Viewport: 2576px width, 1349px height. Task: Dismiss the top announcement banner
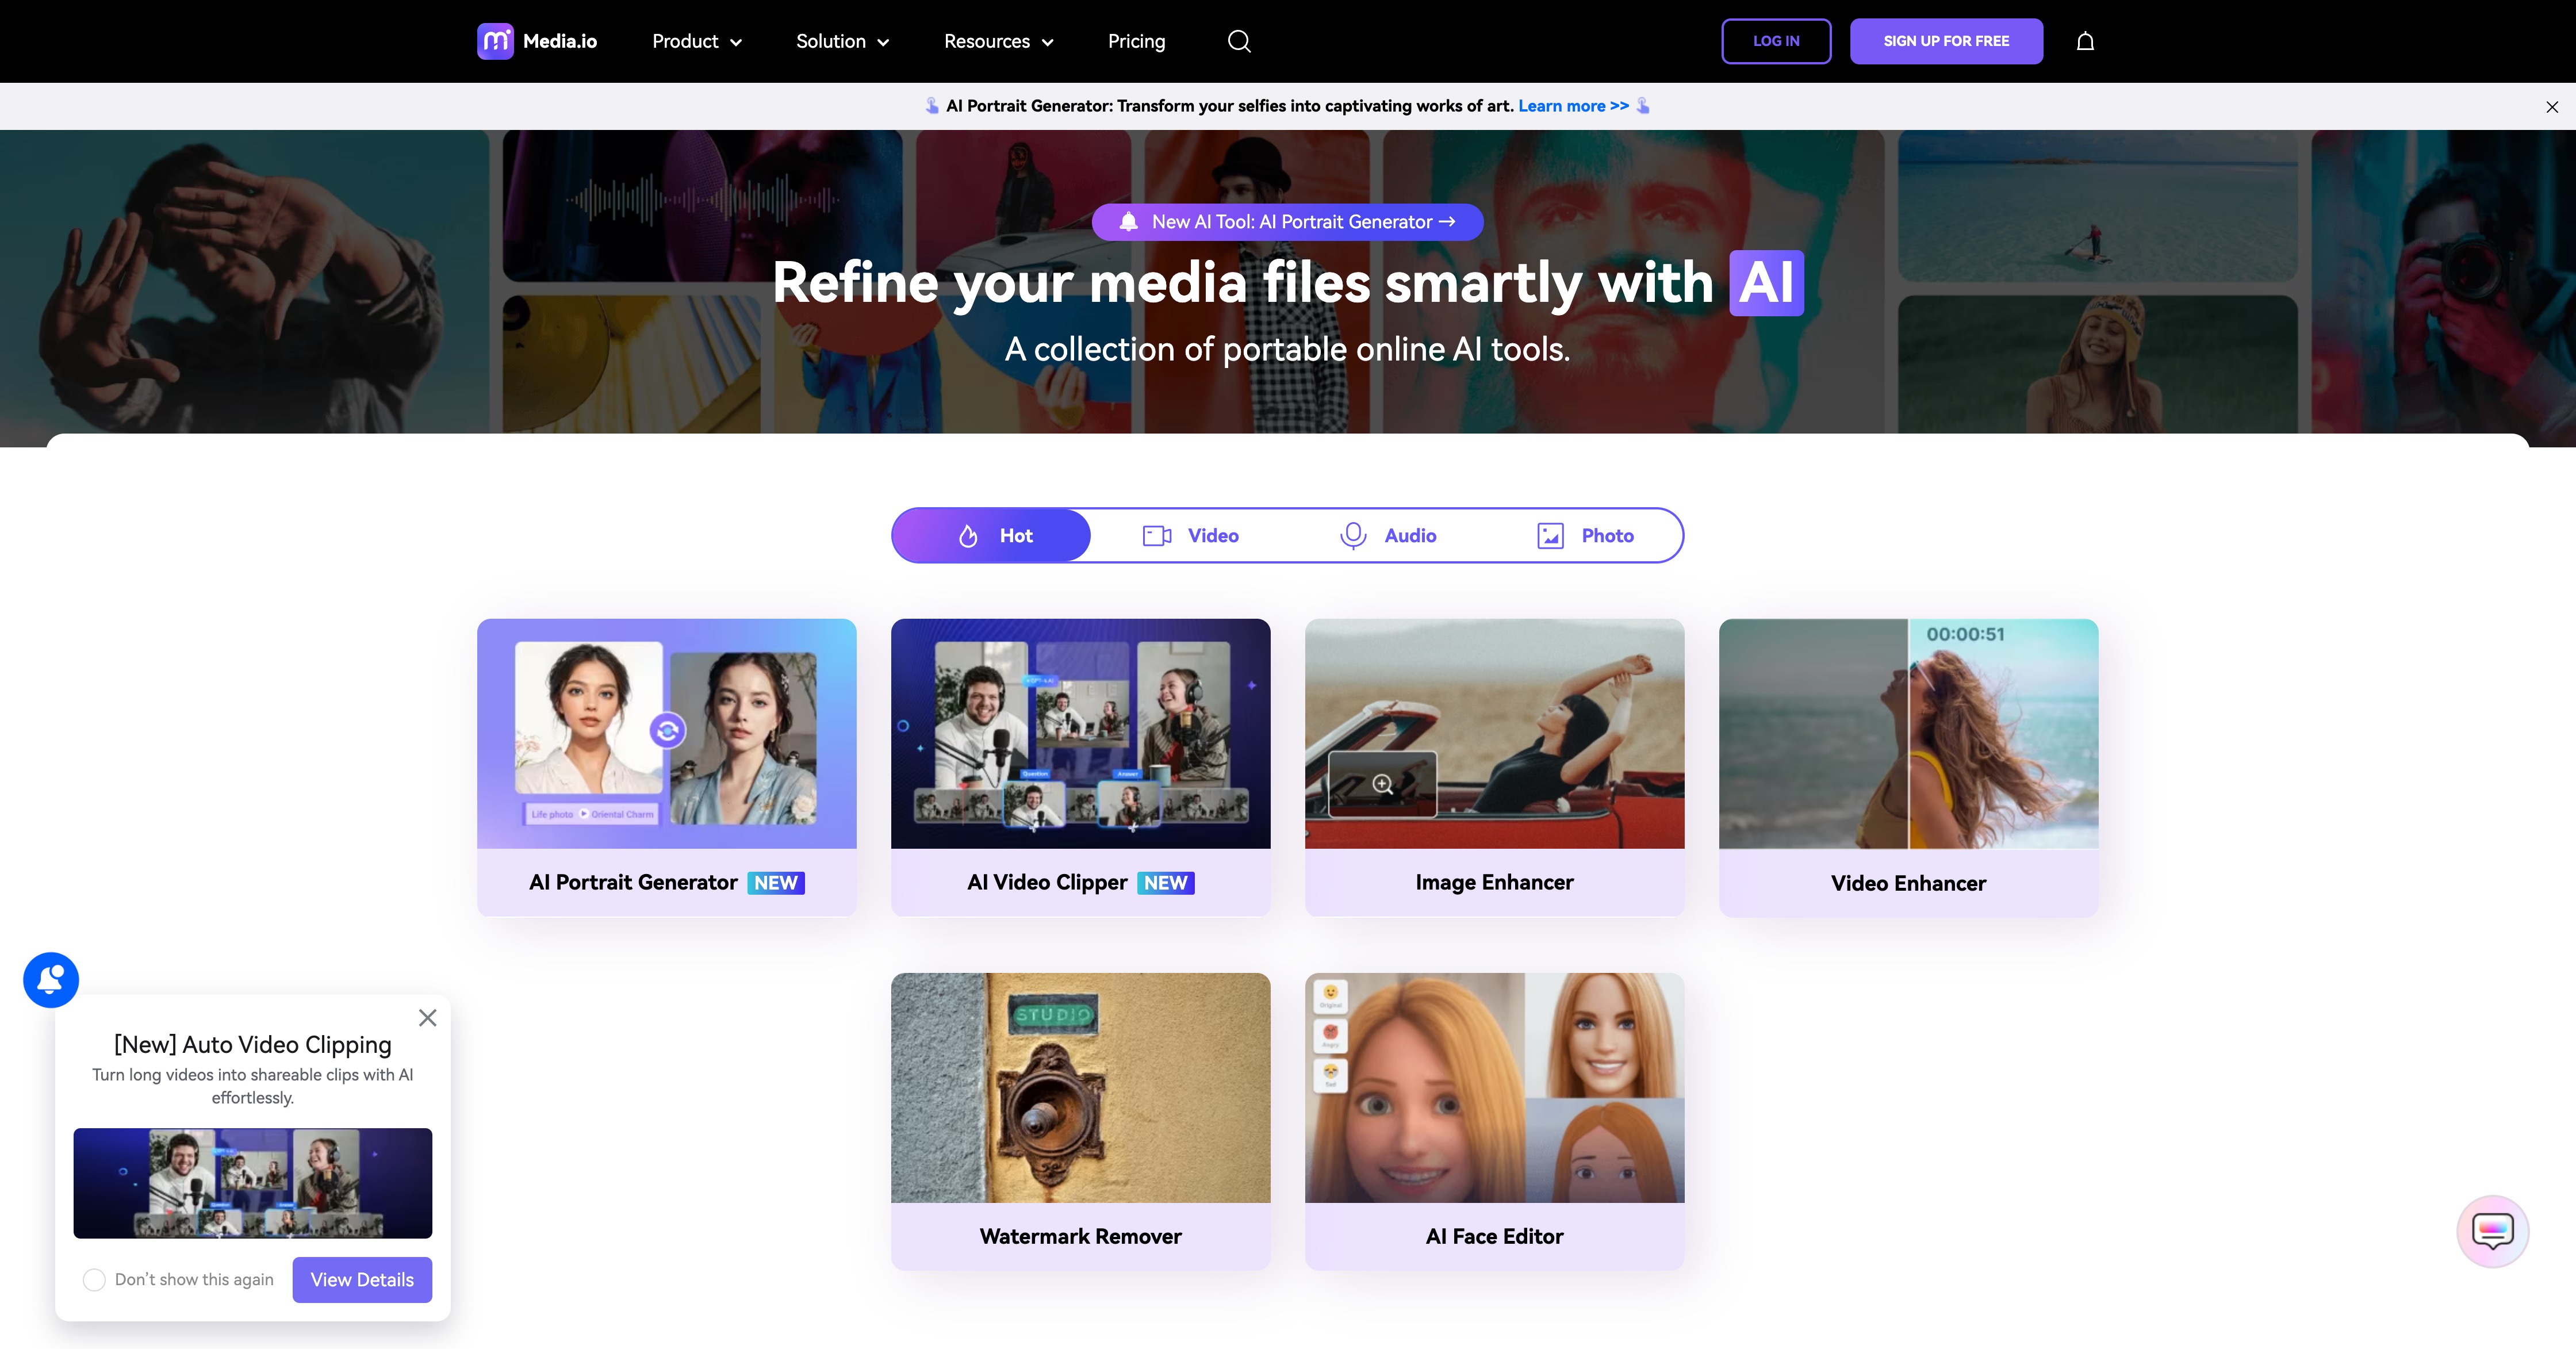point(2552,106)
